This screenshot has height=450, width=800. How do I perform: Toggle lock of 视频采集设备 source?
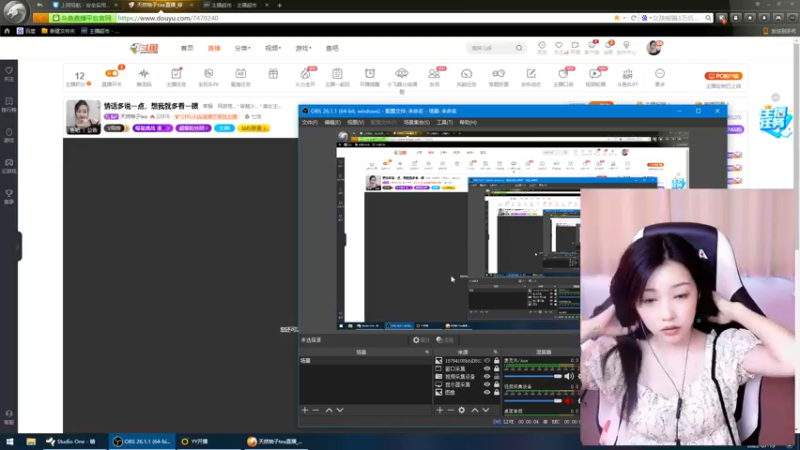(496, 377)
